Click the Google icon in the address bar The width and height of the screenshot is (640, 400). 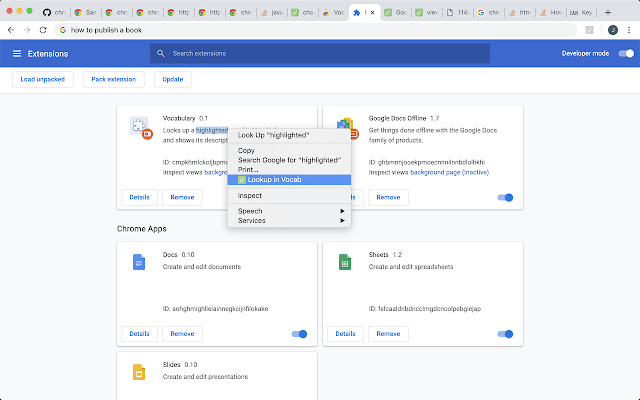(63, 30)
